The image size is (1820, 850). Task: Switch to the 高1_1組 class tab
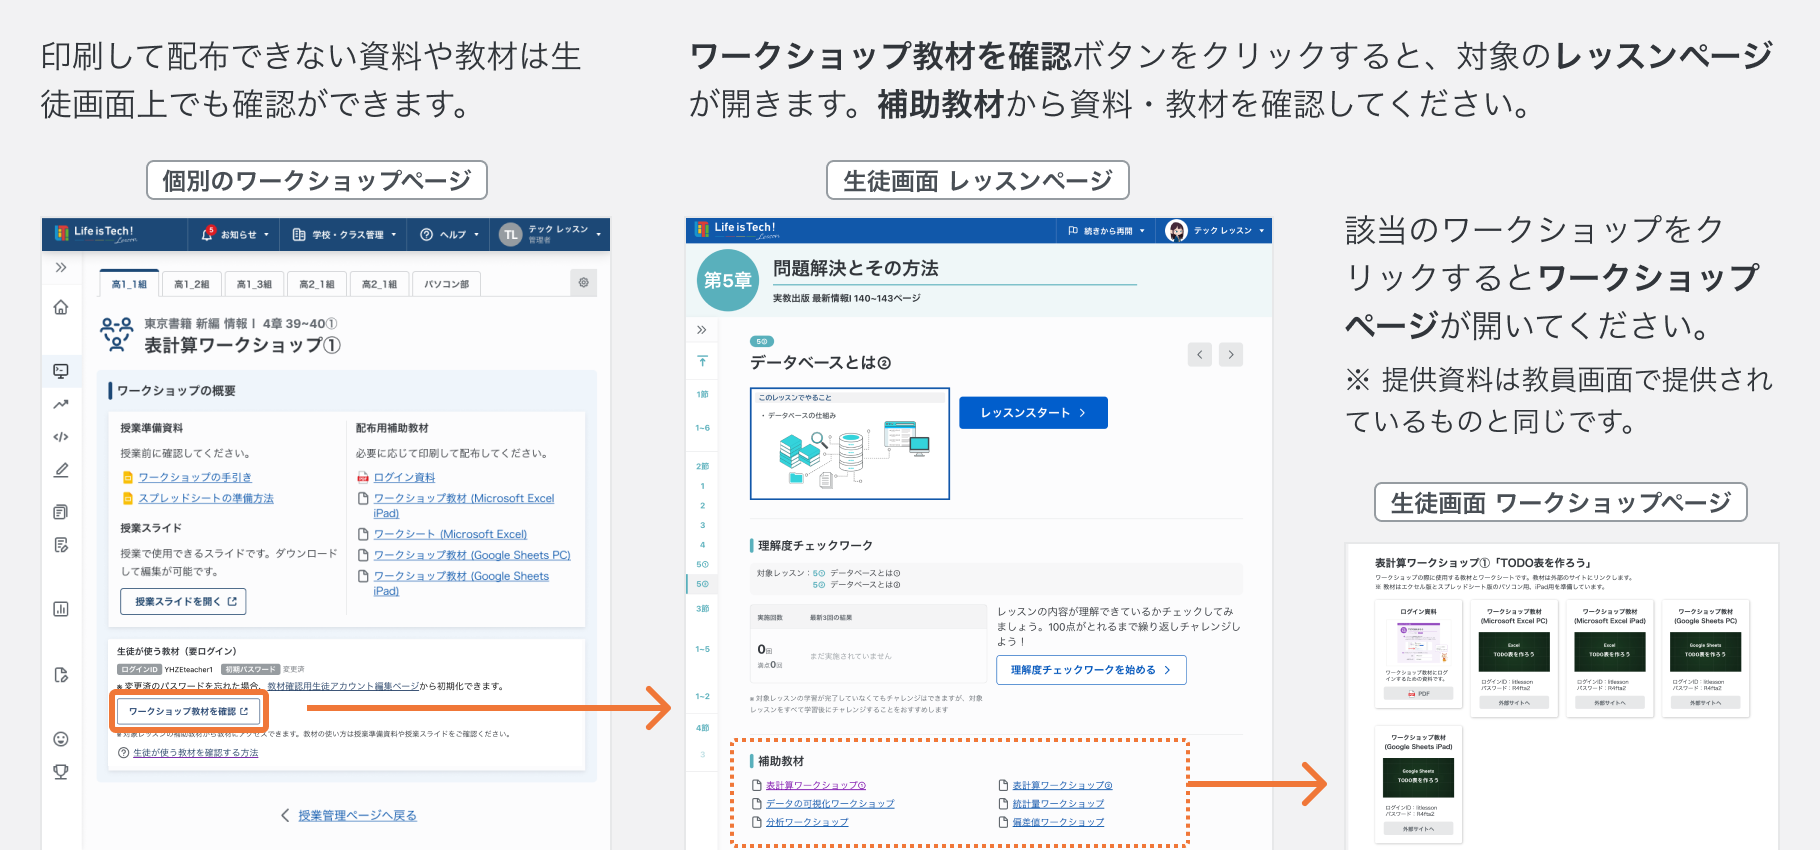coord(129,284)
